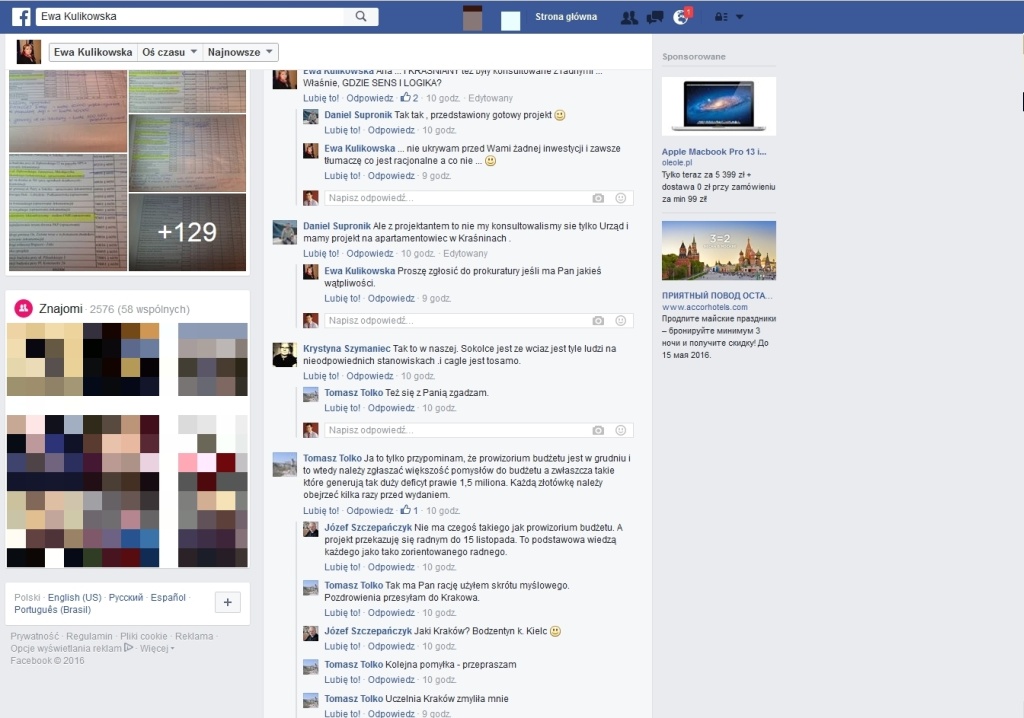Open the notifications globe icon

pyautogui.click(x=680, y=18)
